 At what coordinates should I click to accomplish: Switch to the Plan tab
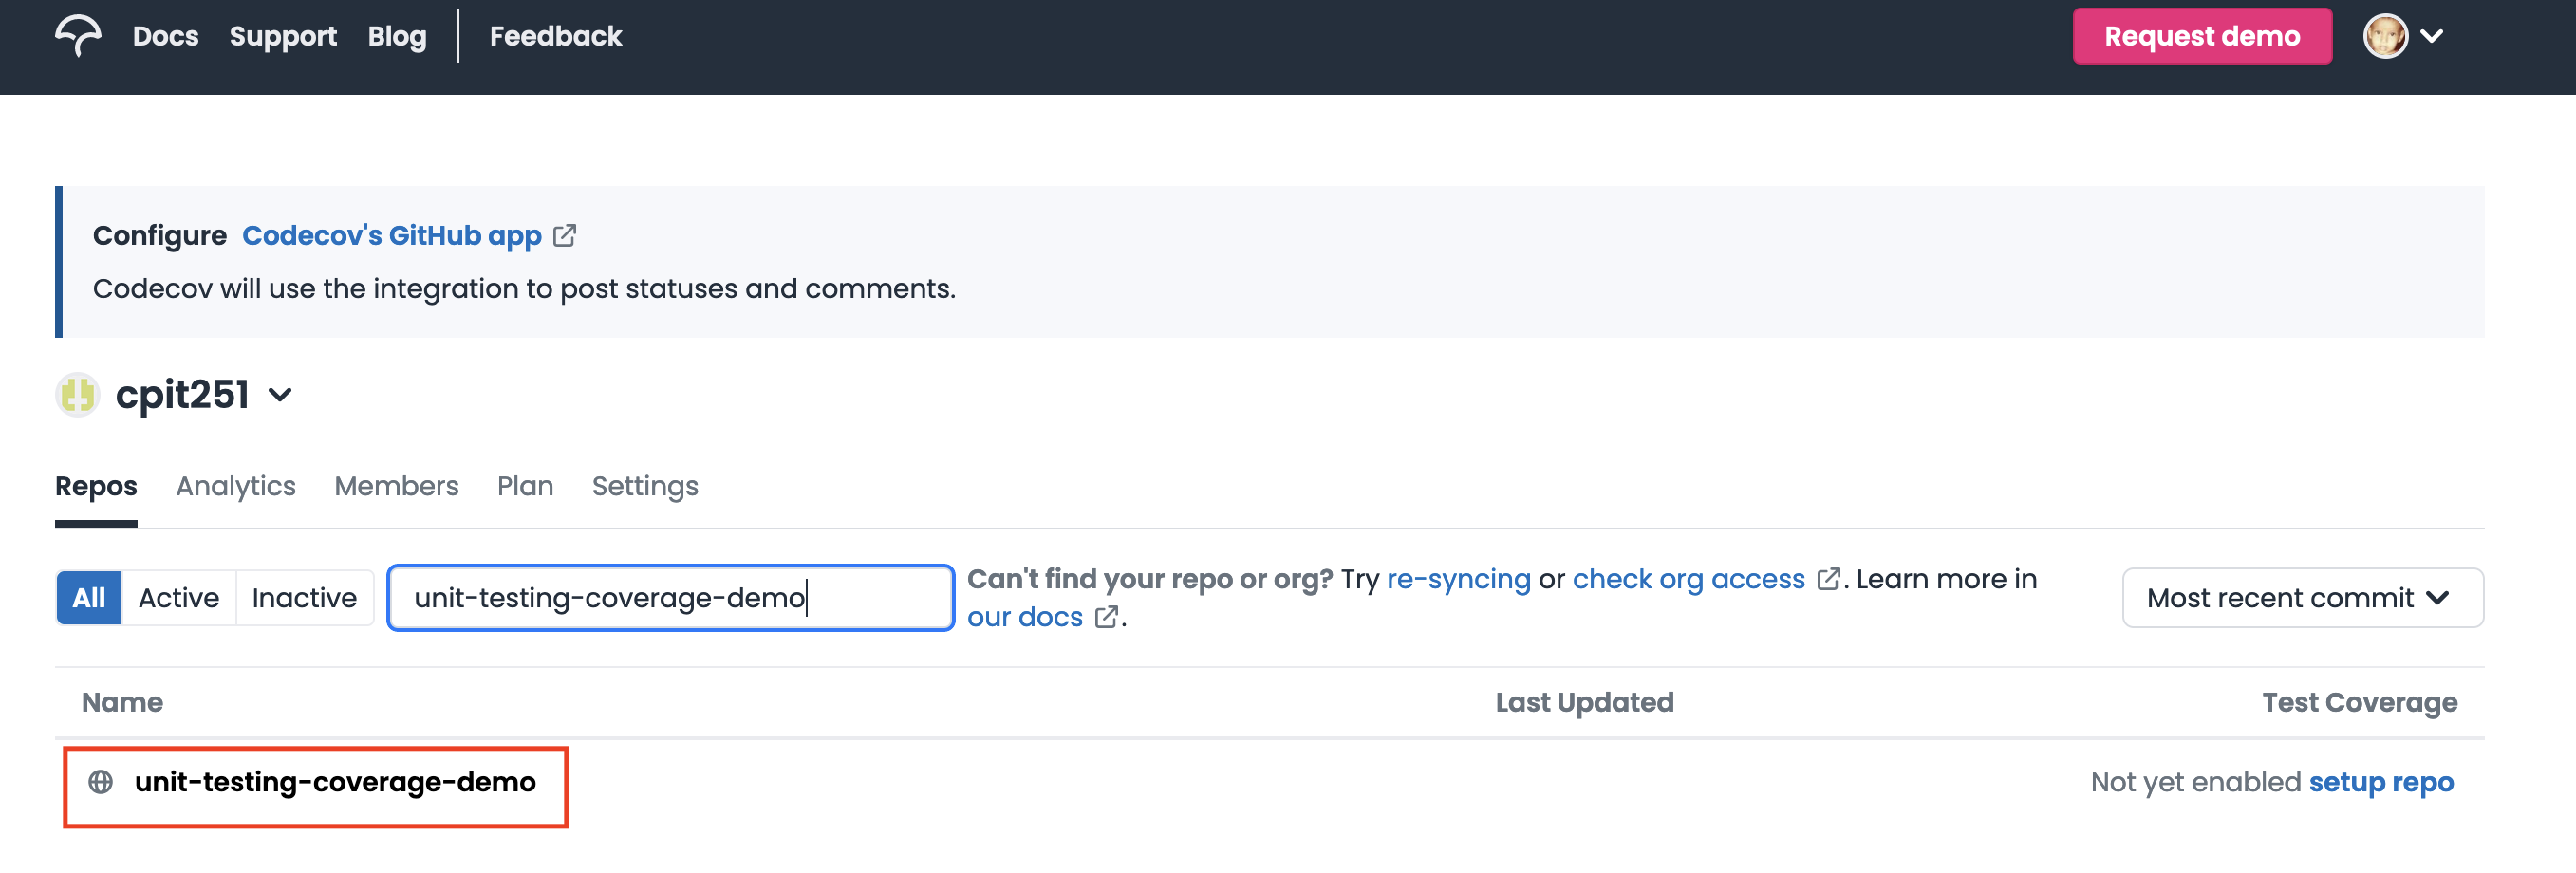point(525,486)
